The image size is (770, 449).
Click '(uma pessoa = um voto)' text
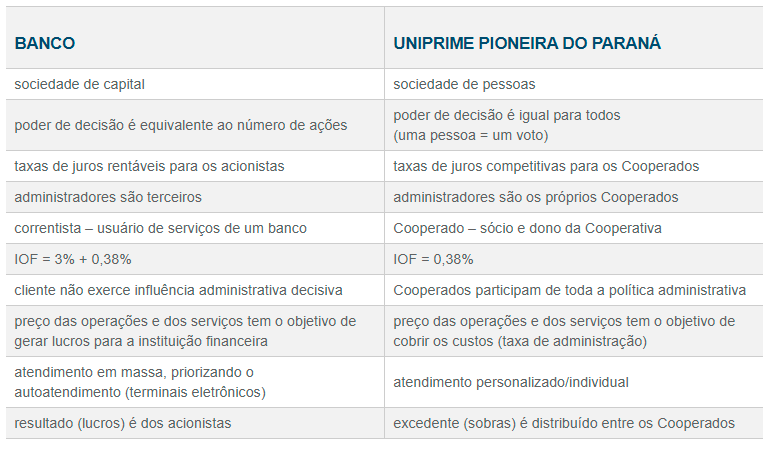click(x=470, y=136)
